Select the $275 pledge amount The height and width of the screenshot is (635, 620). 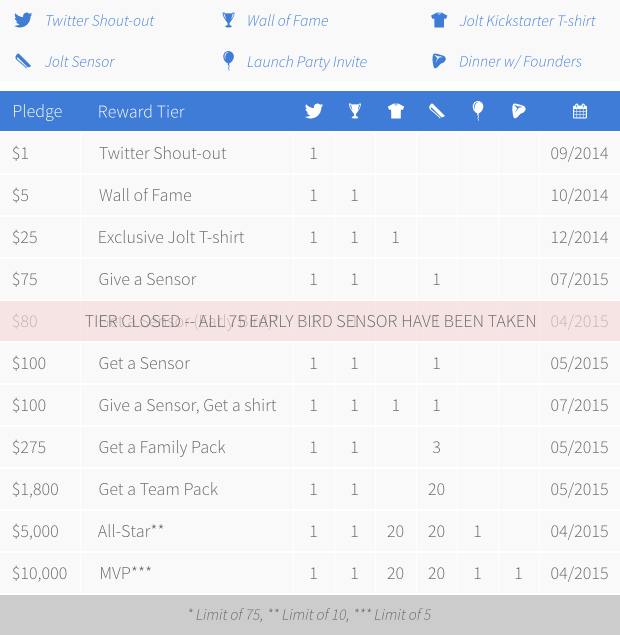(29, 447)
